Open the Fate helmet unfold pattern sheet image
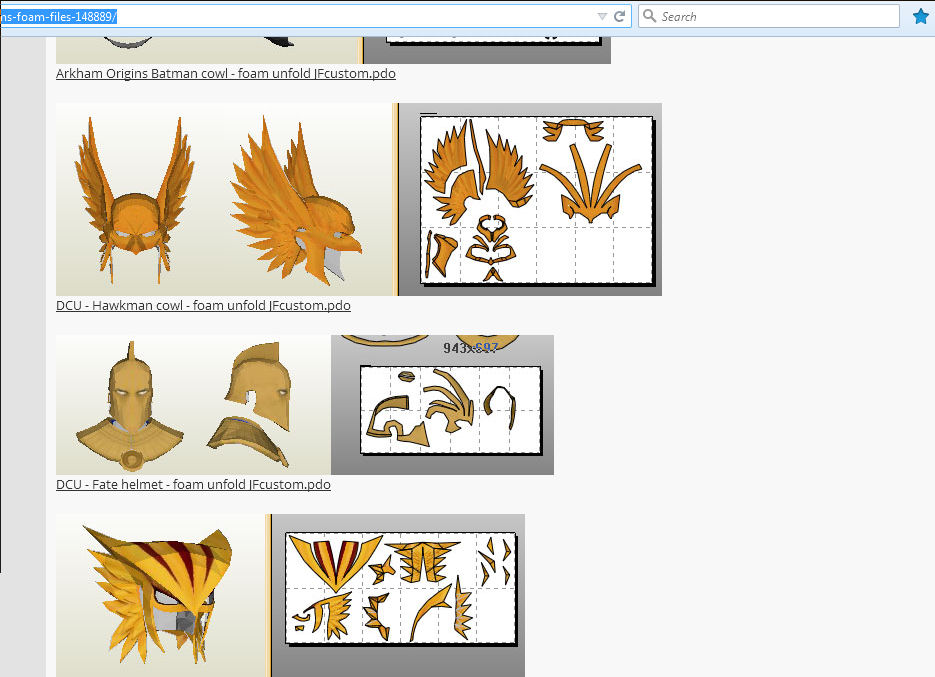Screen dimensions: 935x677 click(x=442, y=405)
